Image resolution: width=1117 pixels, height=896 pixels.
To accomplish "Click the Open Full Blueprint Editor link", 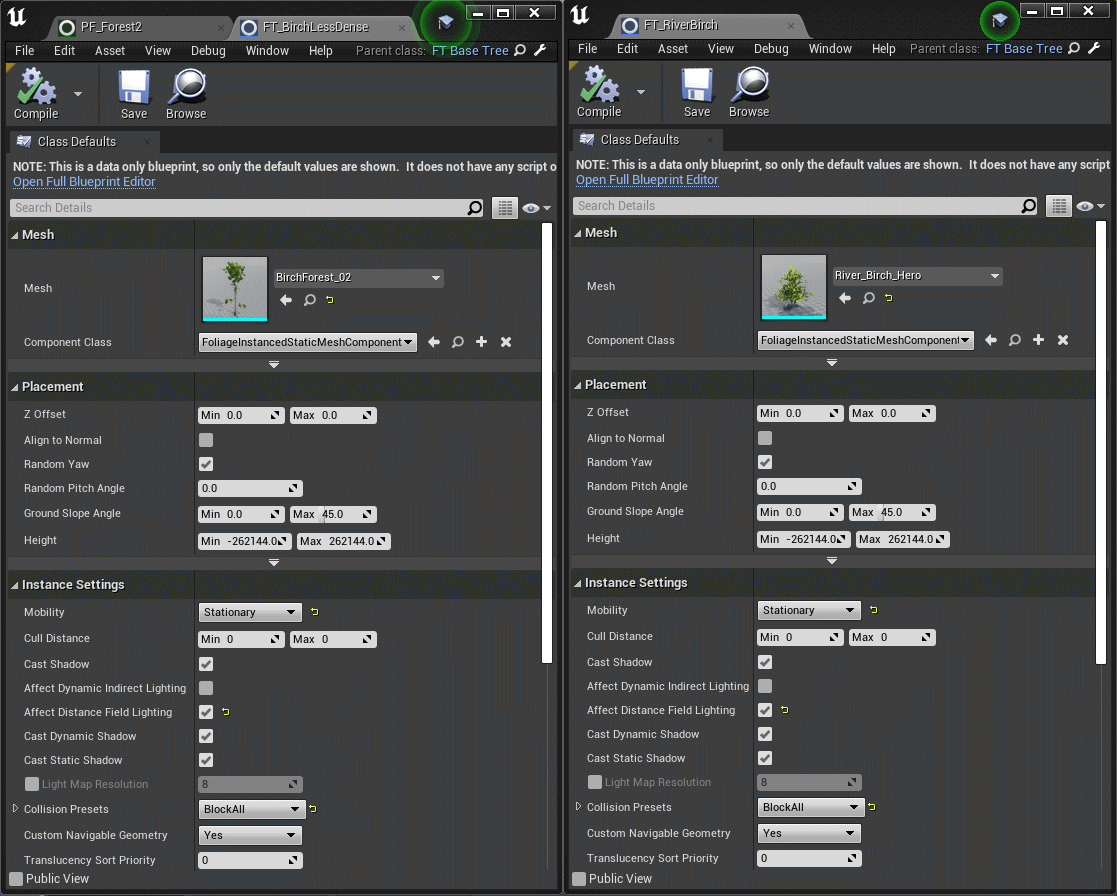I will click(x=83, y=182).
